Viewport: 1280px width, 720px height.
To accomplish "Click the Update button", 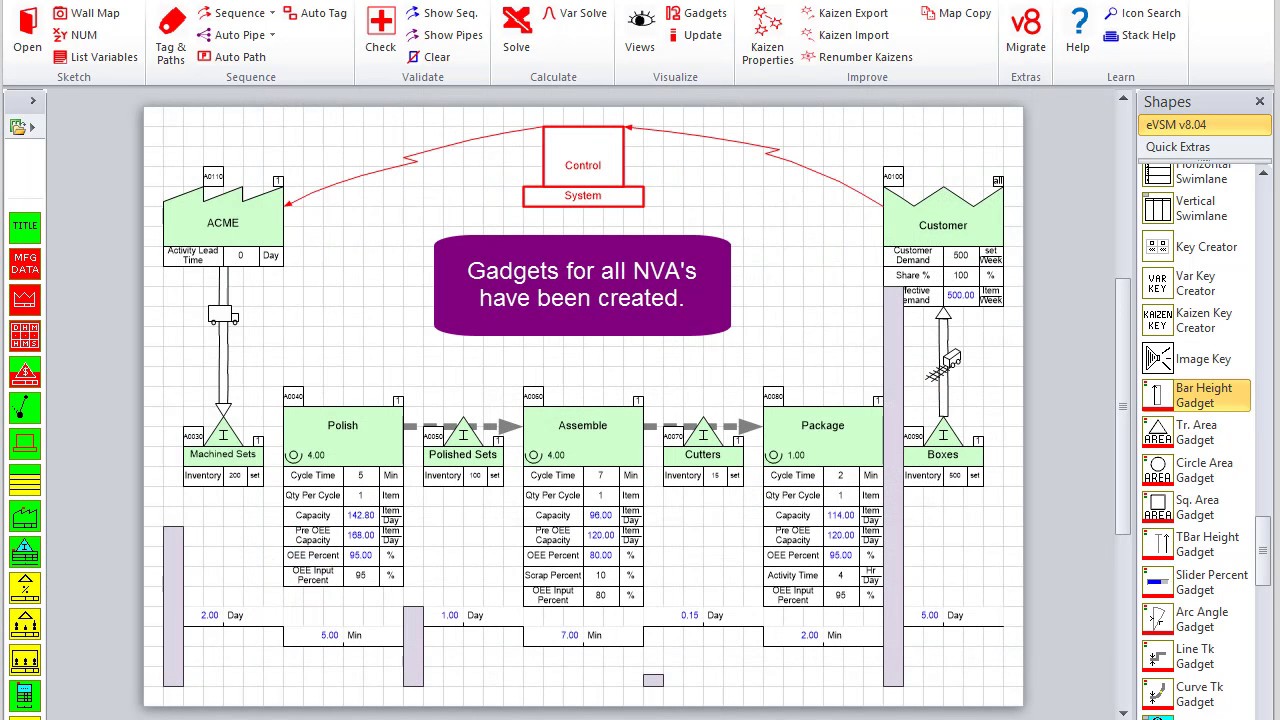I will click(693, 35).
